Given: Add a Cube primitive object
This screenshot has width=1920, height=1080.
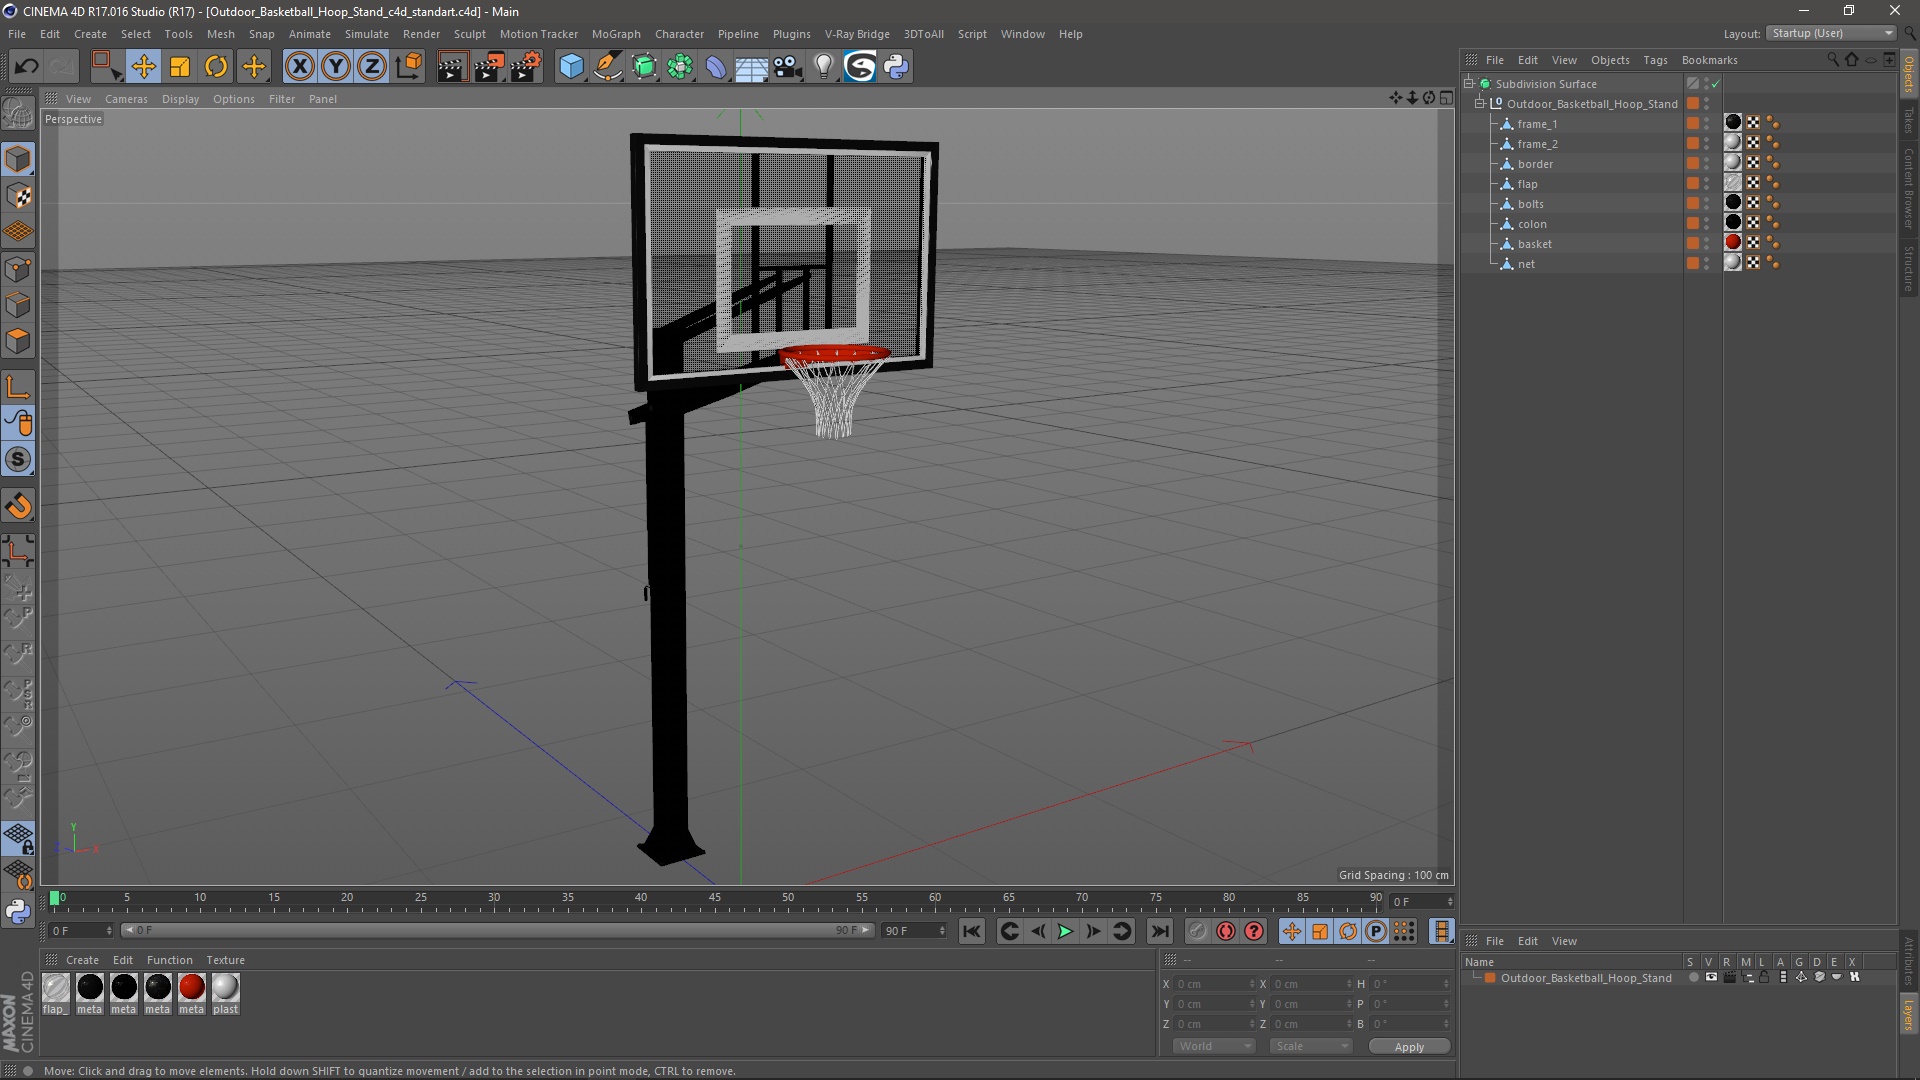Looking at the screenshot, I should (571, 67).
